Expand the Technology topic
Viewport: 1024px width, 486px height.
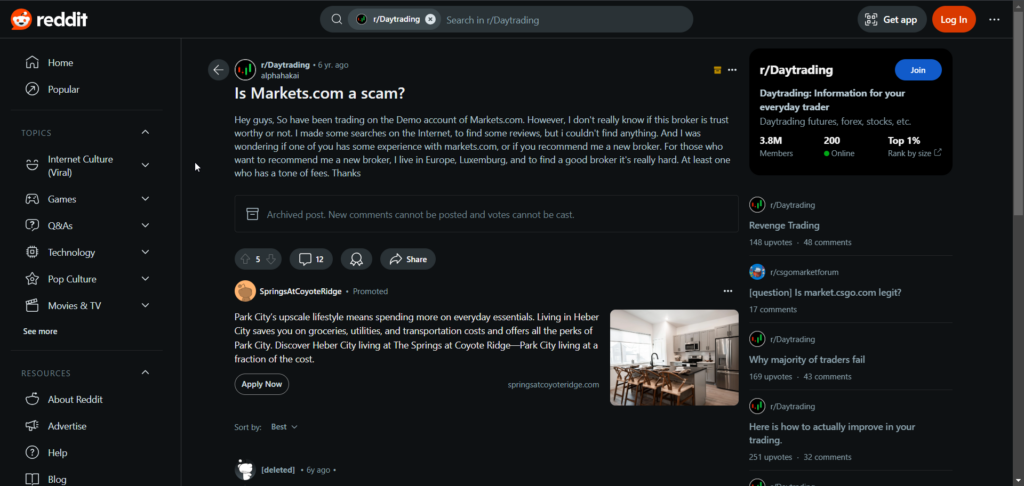pyautogui.click(x=145, y=252)
